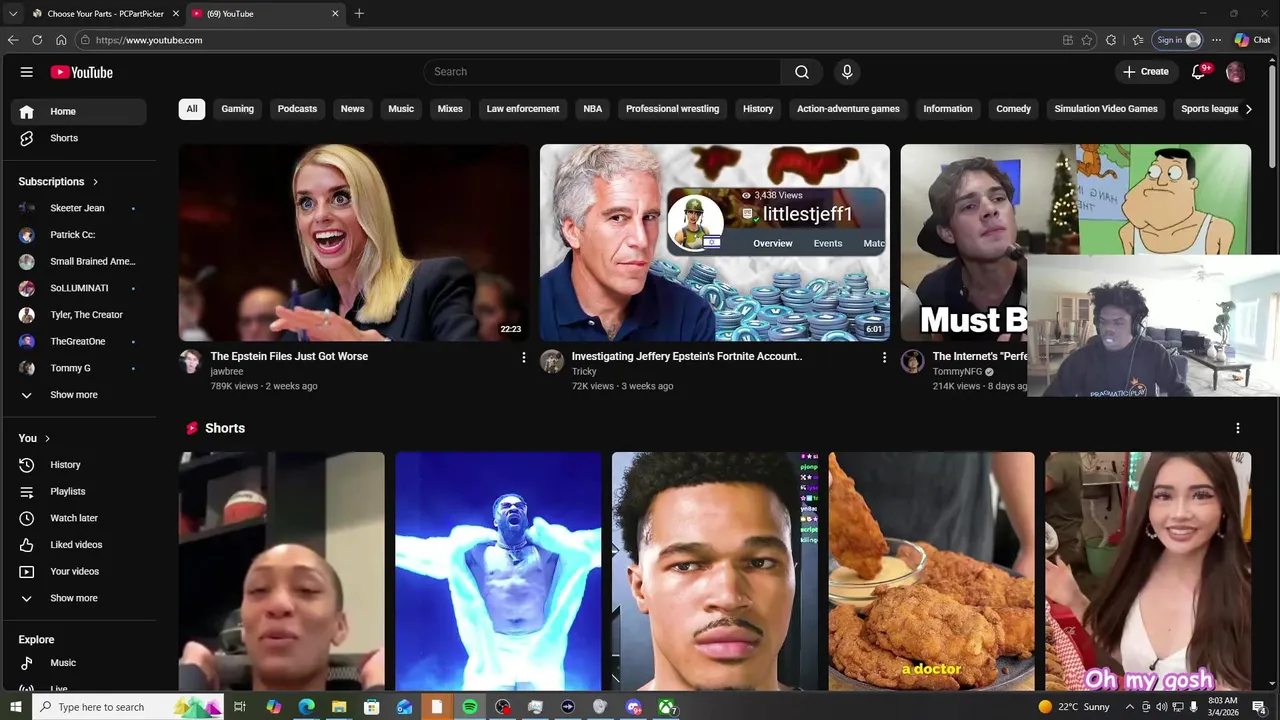Go back in browser history

pos(13,40)
